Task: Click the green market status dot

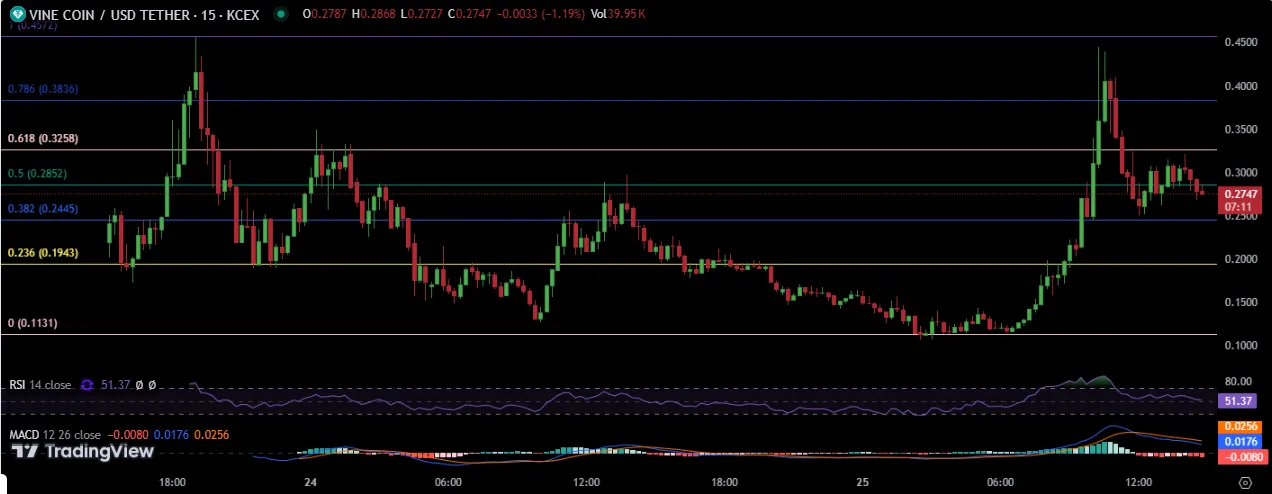Action: 281,14
